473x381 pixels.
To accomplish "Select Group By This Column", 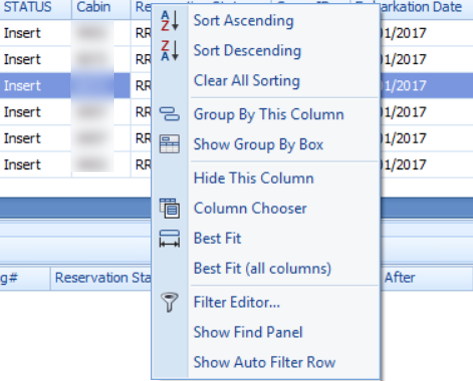I will [x=266, y=114].
